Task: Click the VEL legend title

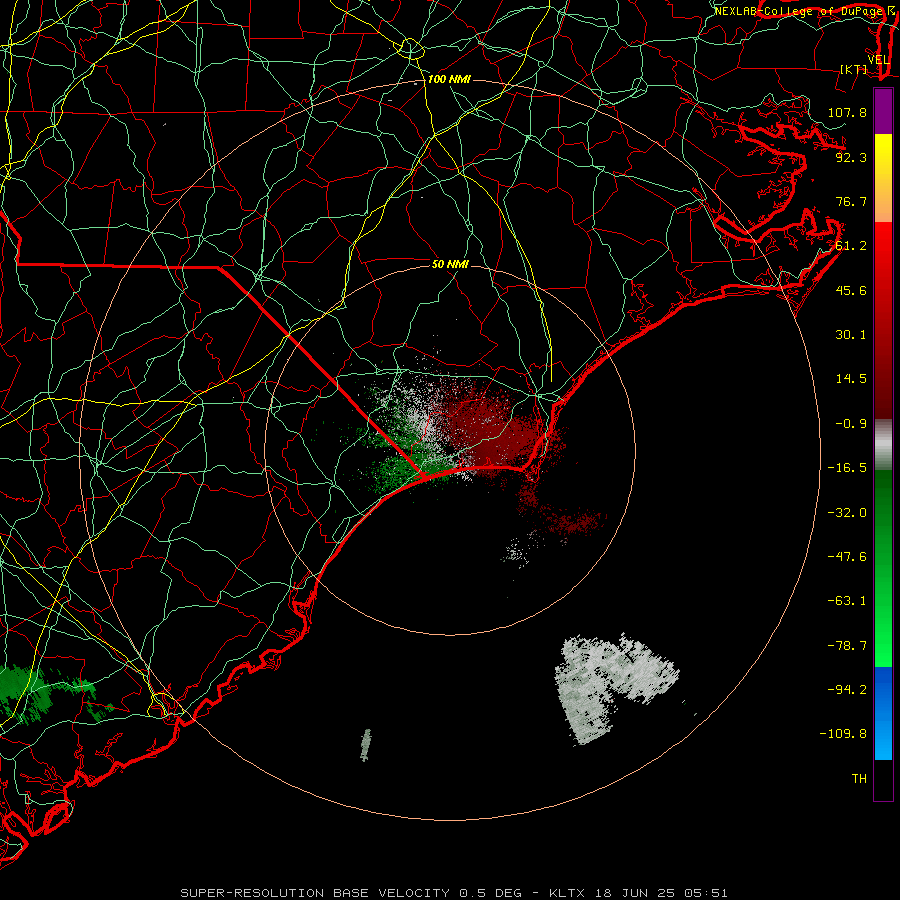Action: (879, 60)
